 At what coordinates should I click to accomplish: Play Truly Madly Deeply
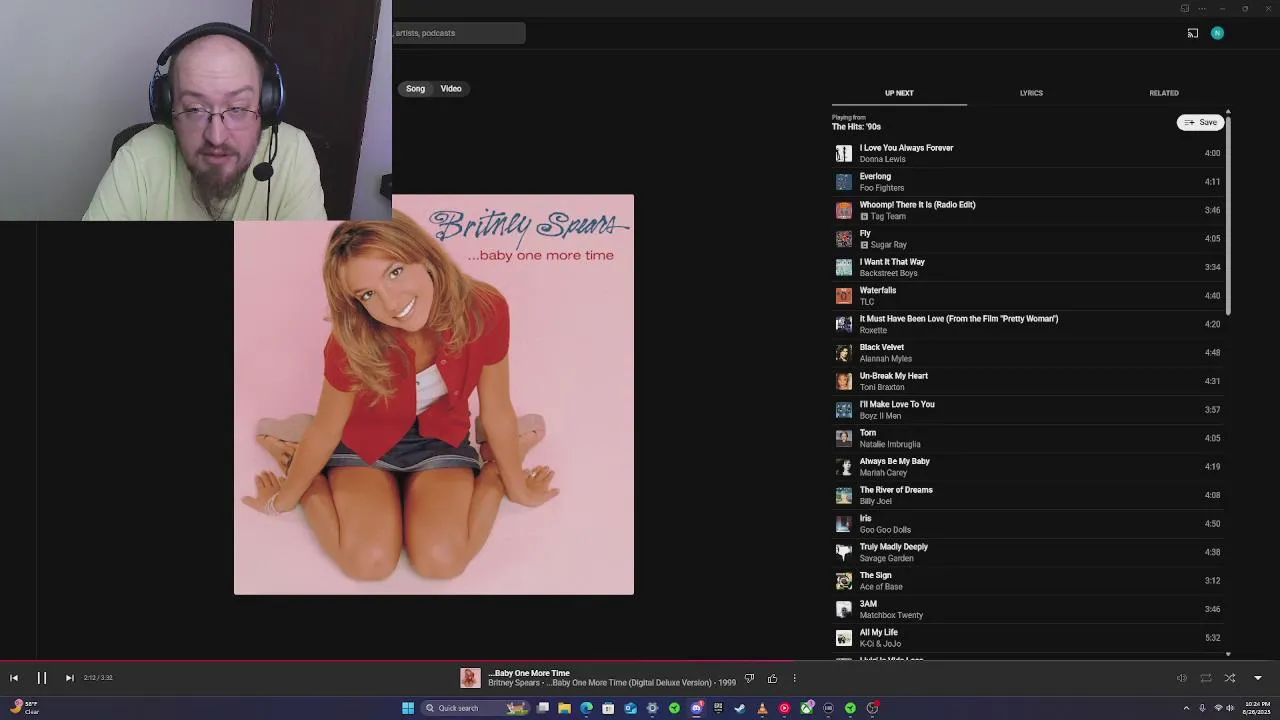click(x=1028, y=552)
